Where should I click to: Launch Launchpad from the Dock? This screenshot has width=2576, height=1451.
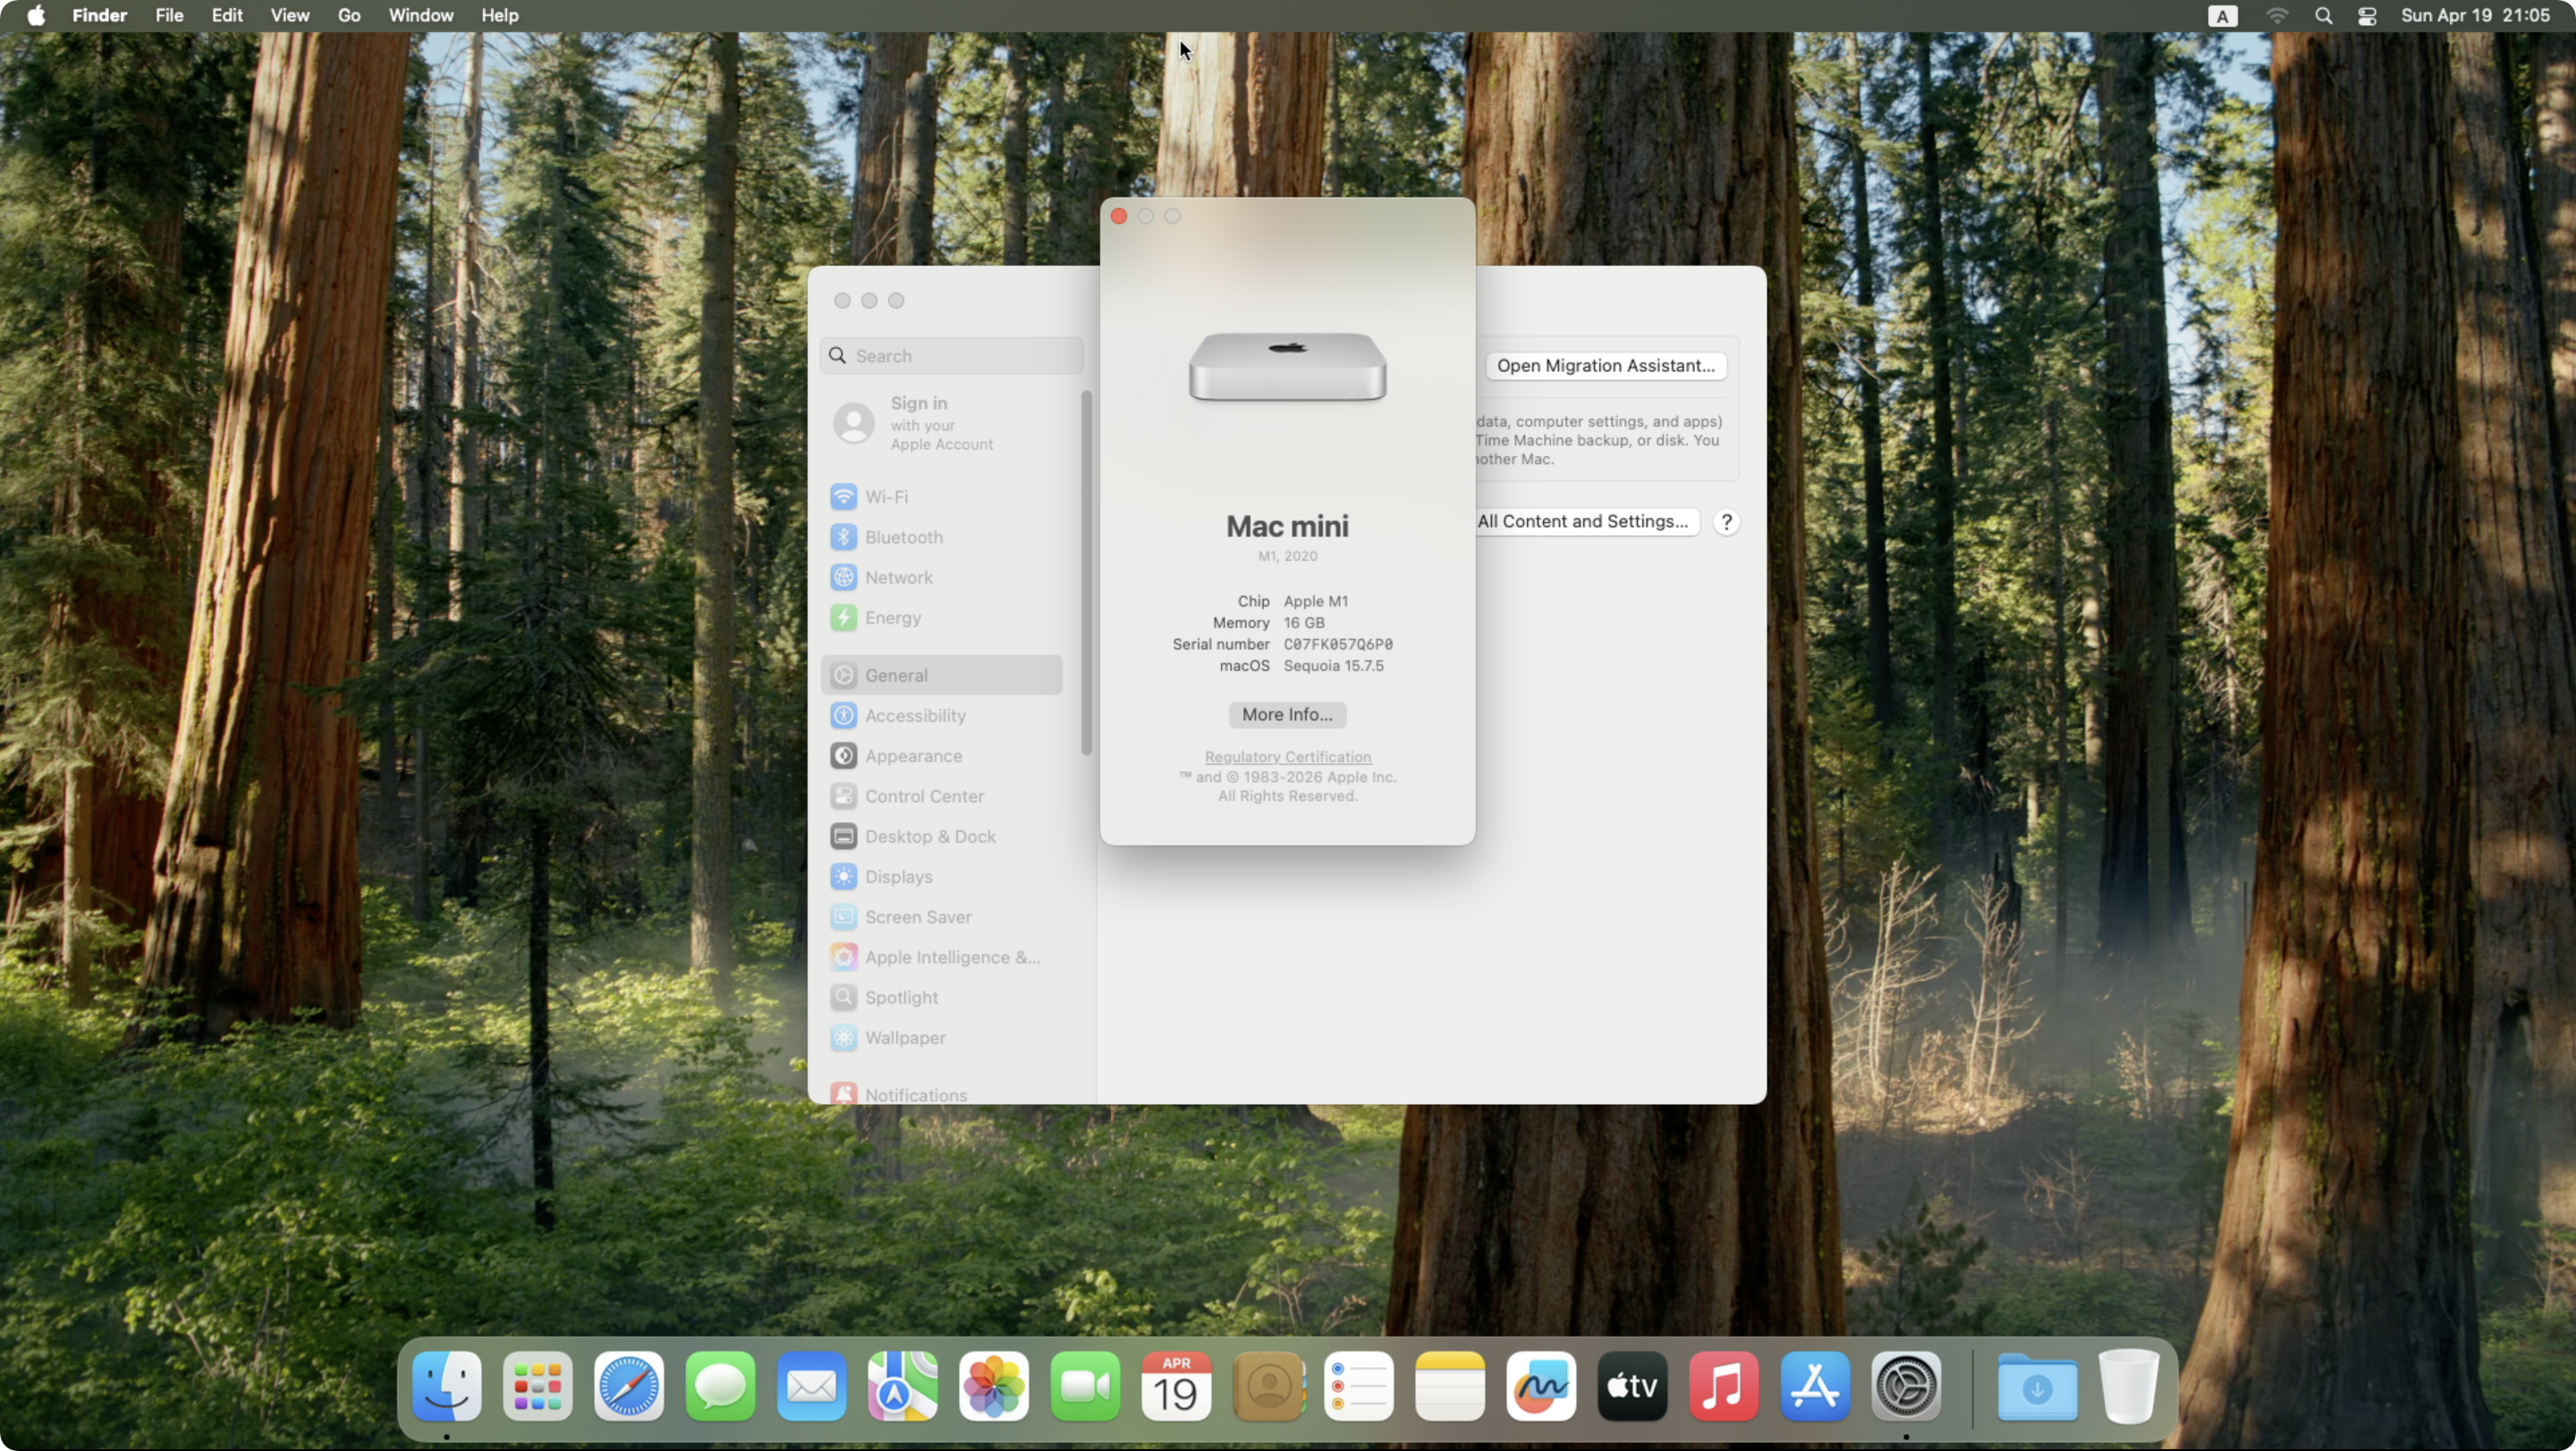(x=538, y=1386)
